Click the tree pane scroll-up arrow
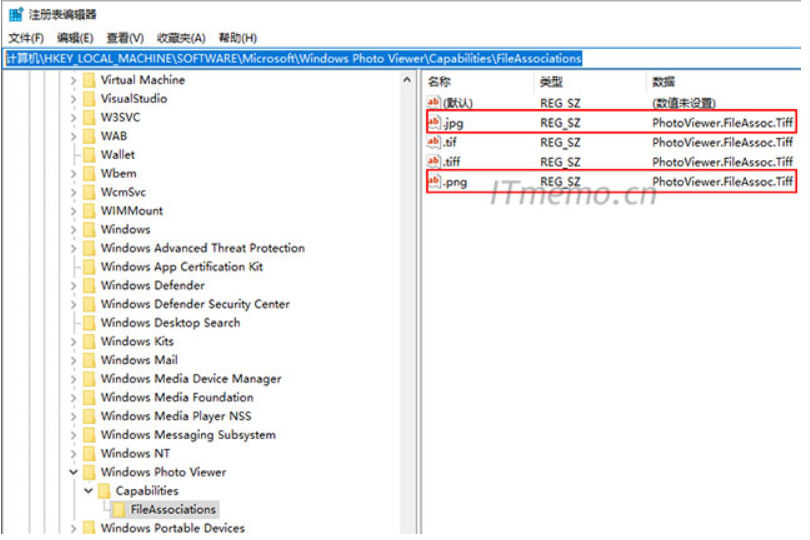Screen dimensions: 810x540 [x=407, y=80]
